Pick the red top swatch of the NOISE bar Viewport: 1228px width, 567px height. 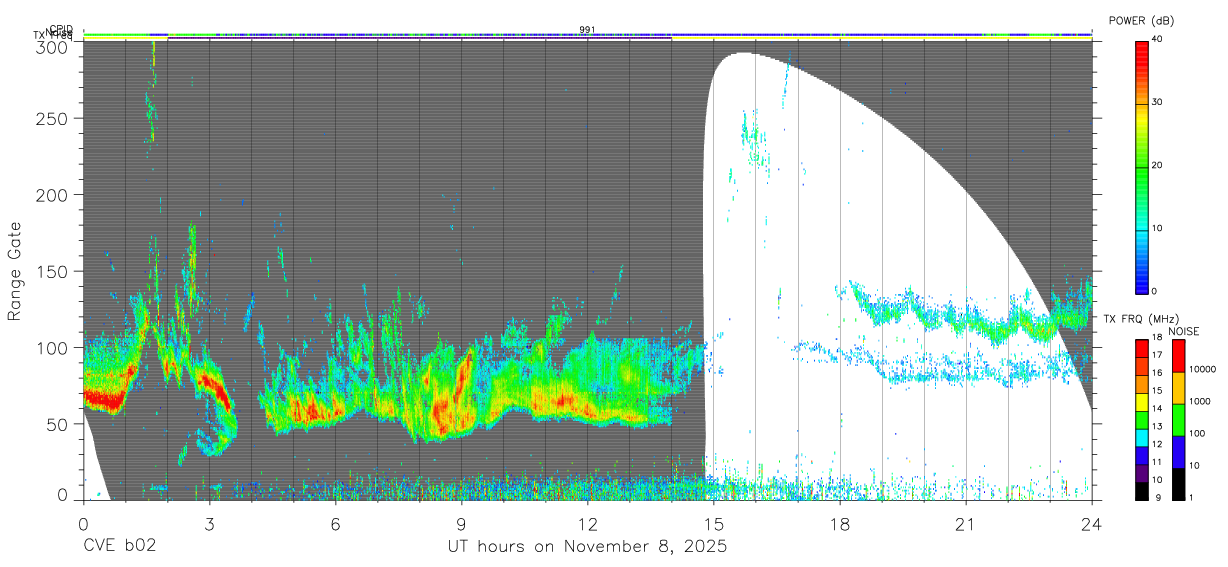pyautogui.click(x=1178, y=356)
